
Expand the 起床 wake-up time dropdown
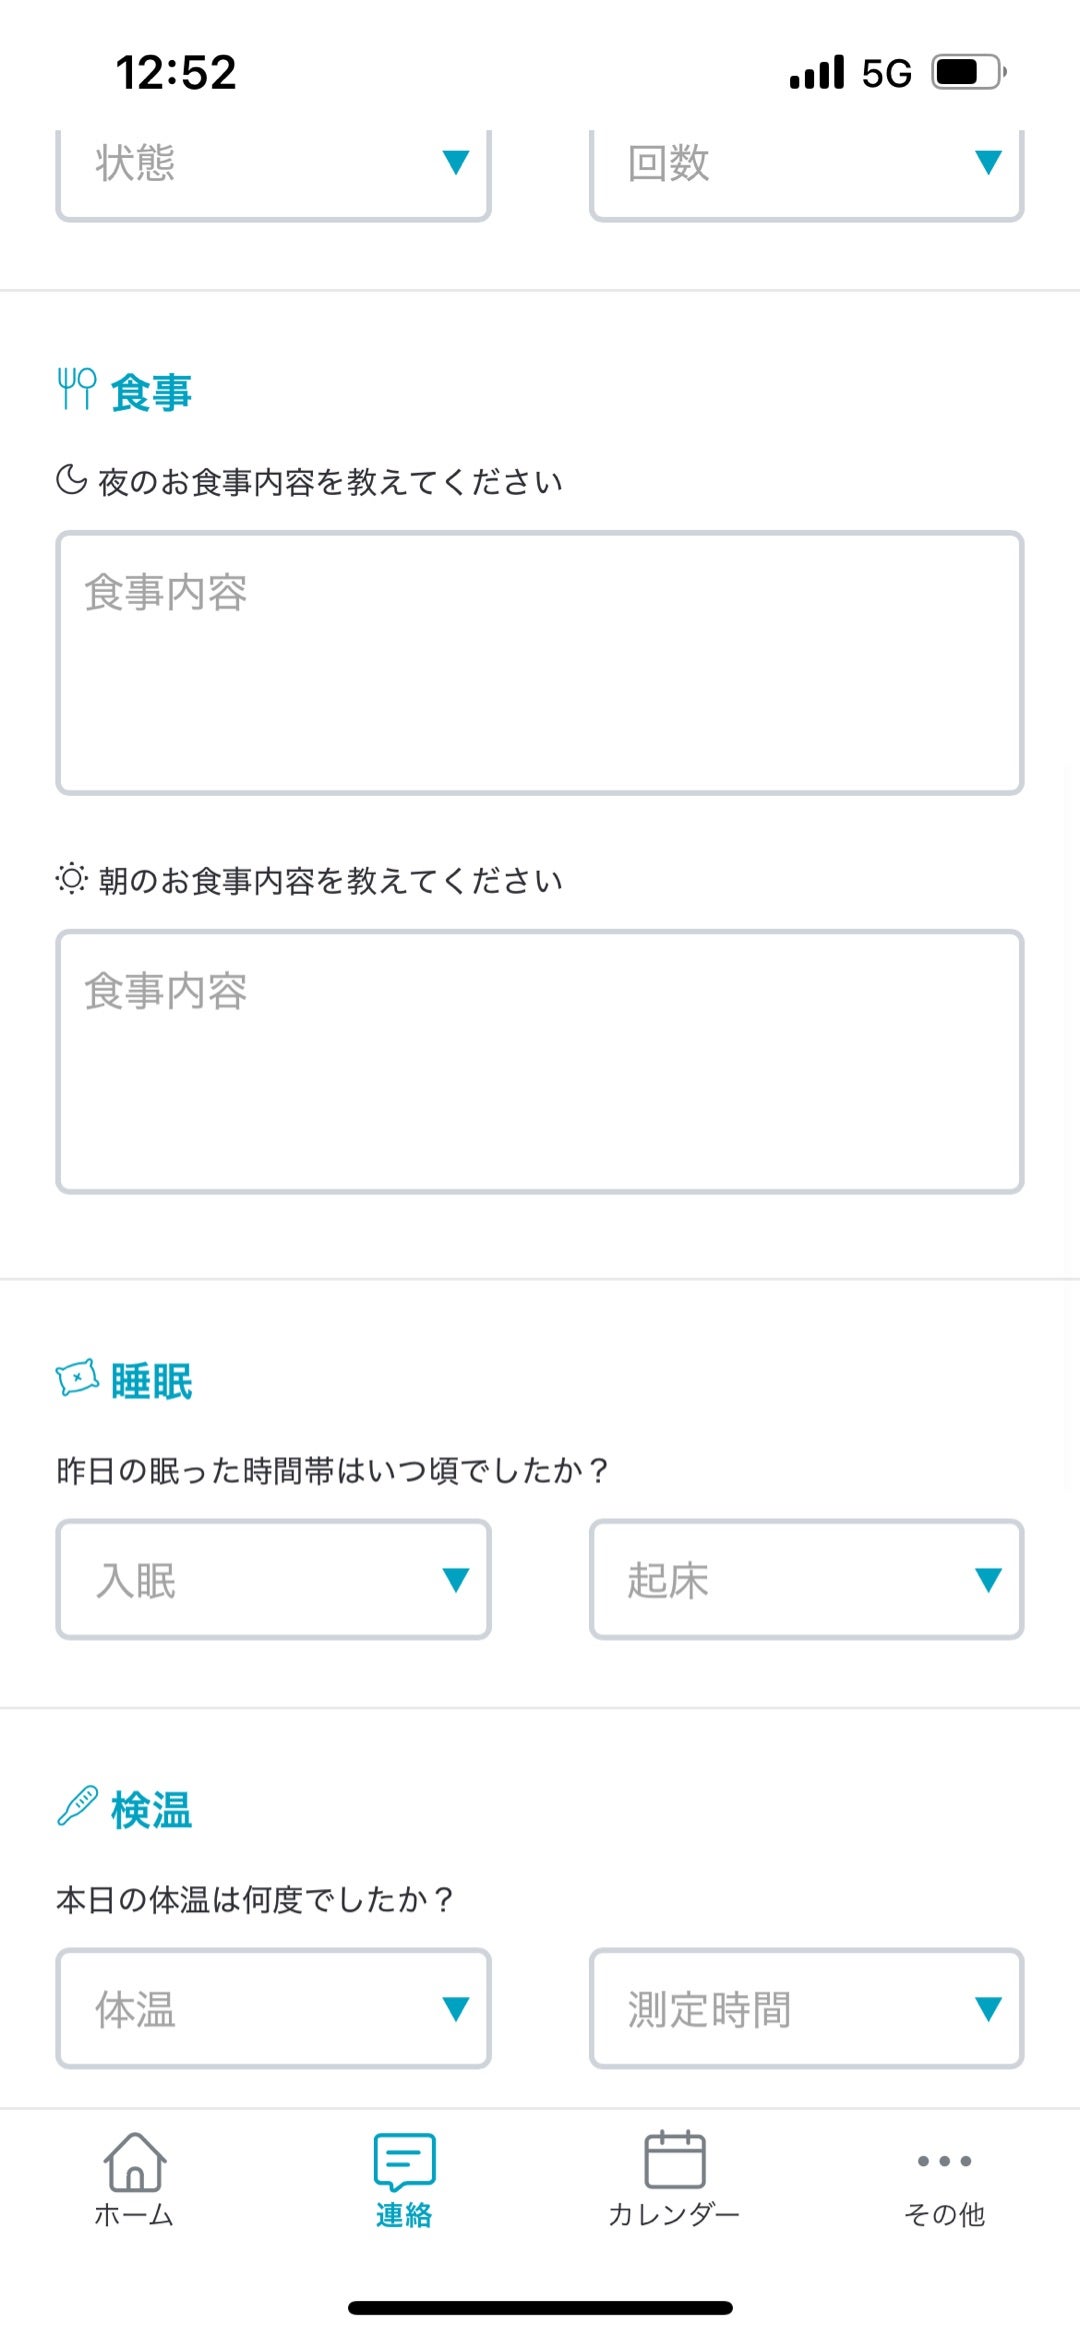(806, 1579)
